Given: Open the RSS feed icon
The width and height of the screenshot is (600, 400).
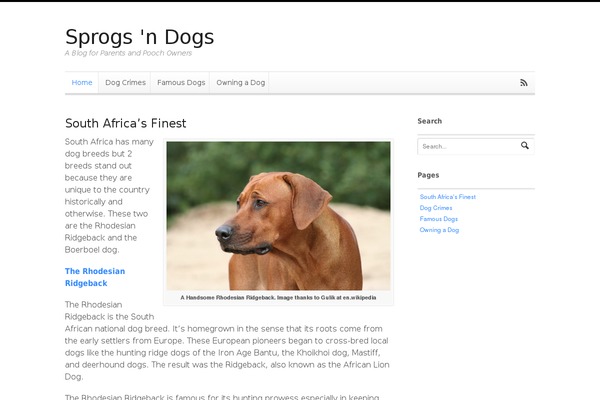Looking at the screenshot, I should 523,83.
